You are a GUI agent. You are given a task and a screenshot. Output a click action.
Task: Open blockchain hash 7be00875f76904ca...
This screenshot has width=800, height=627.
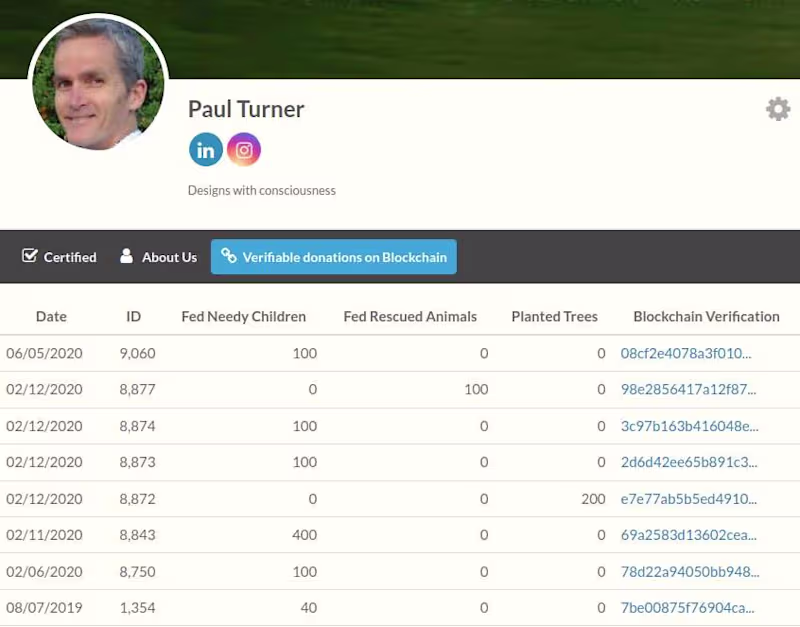(x=687, y=608)
